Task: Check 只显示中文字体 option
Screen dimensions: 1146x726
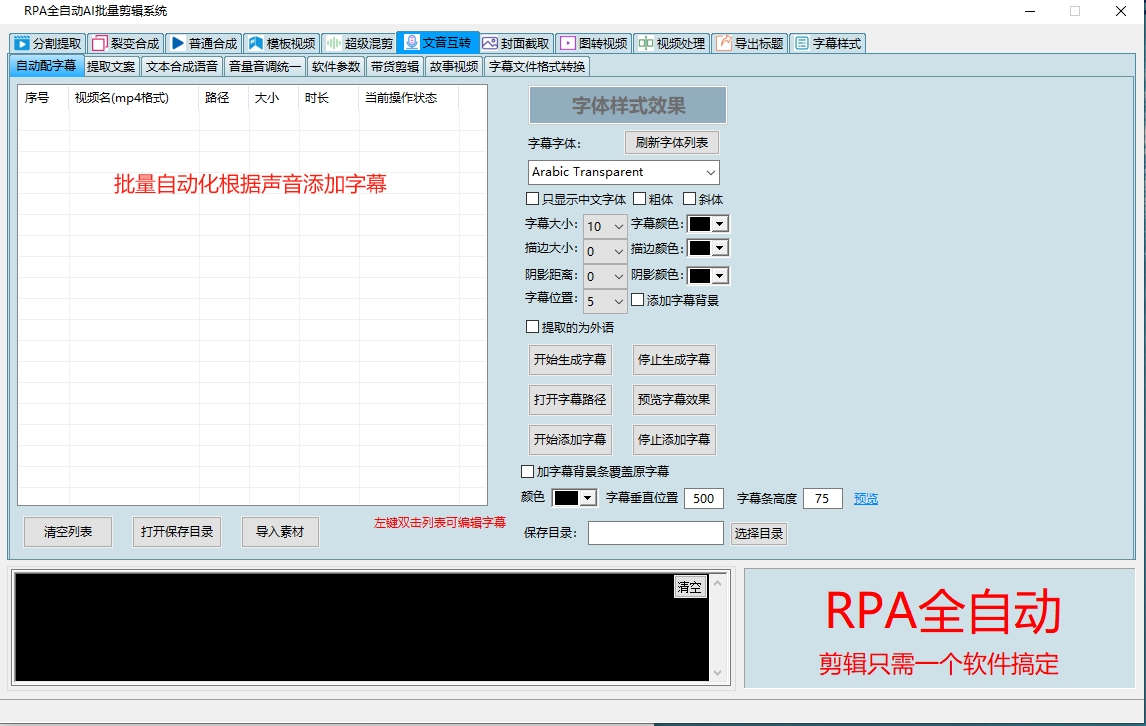Action: [x=531, y=198]
